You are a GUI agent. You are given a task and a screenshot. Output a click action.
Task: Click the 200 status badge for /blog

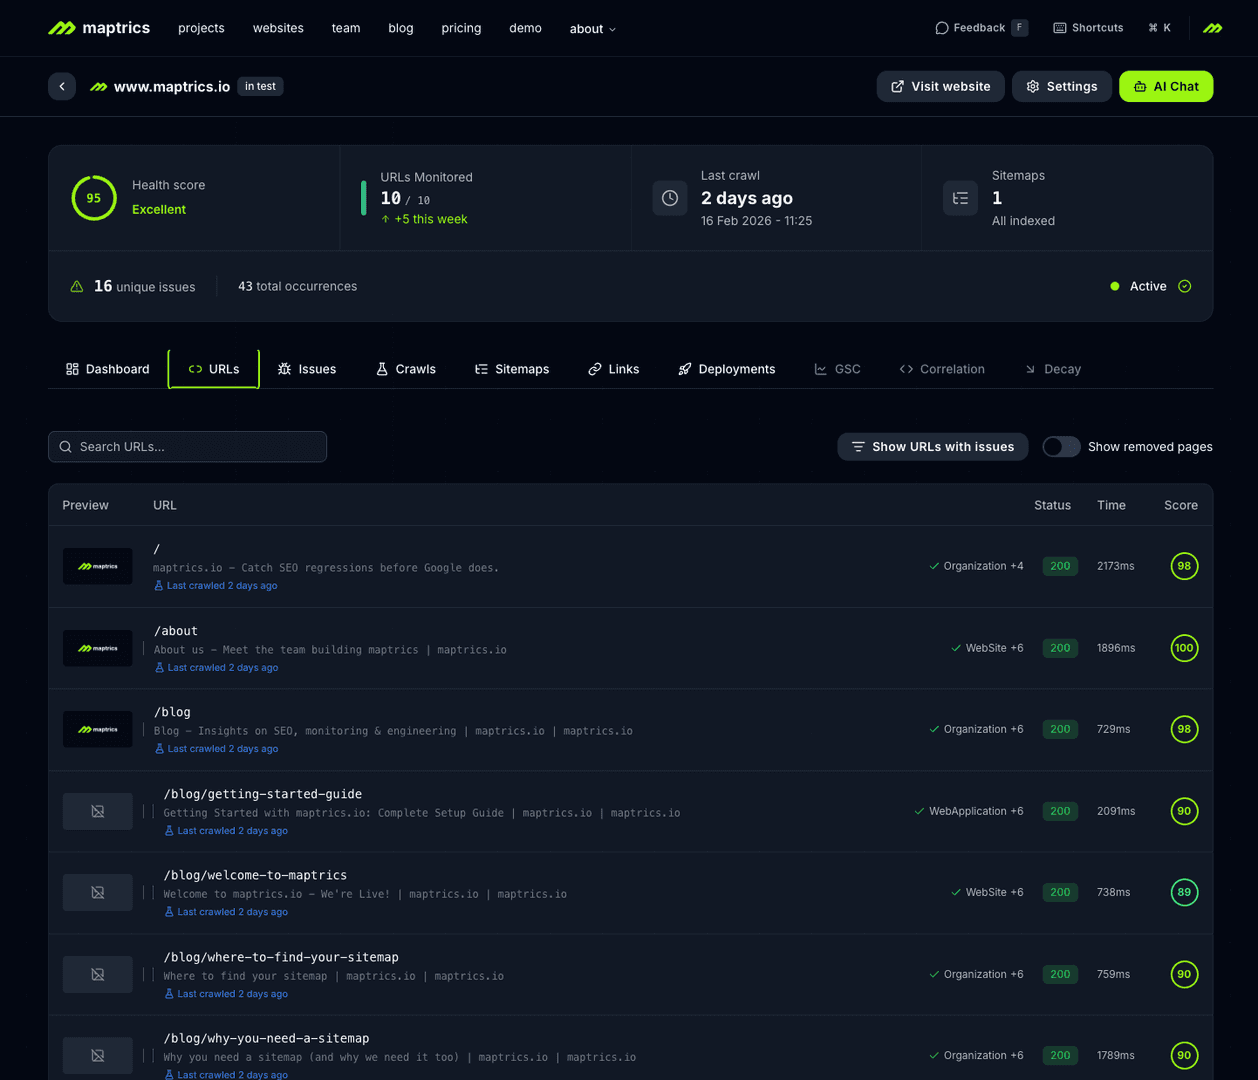[x=1060, y=729]
